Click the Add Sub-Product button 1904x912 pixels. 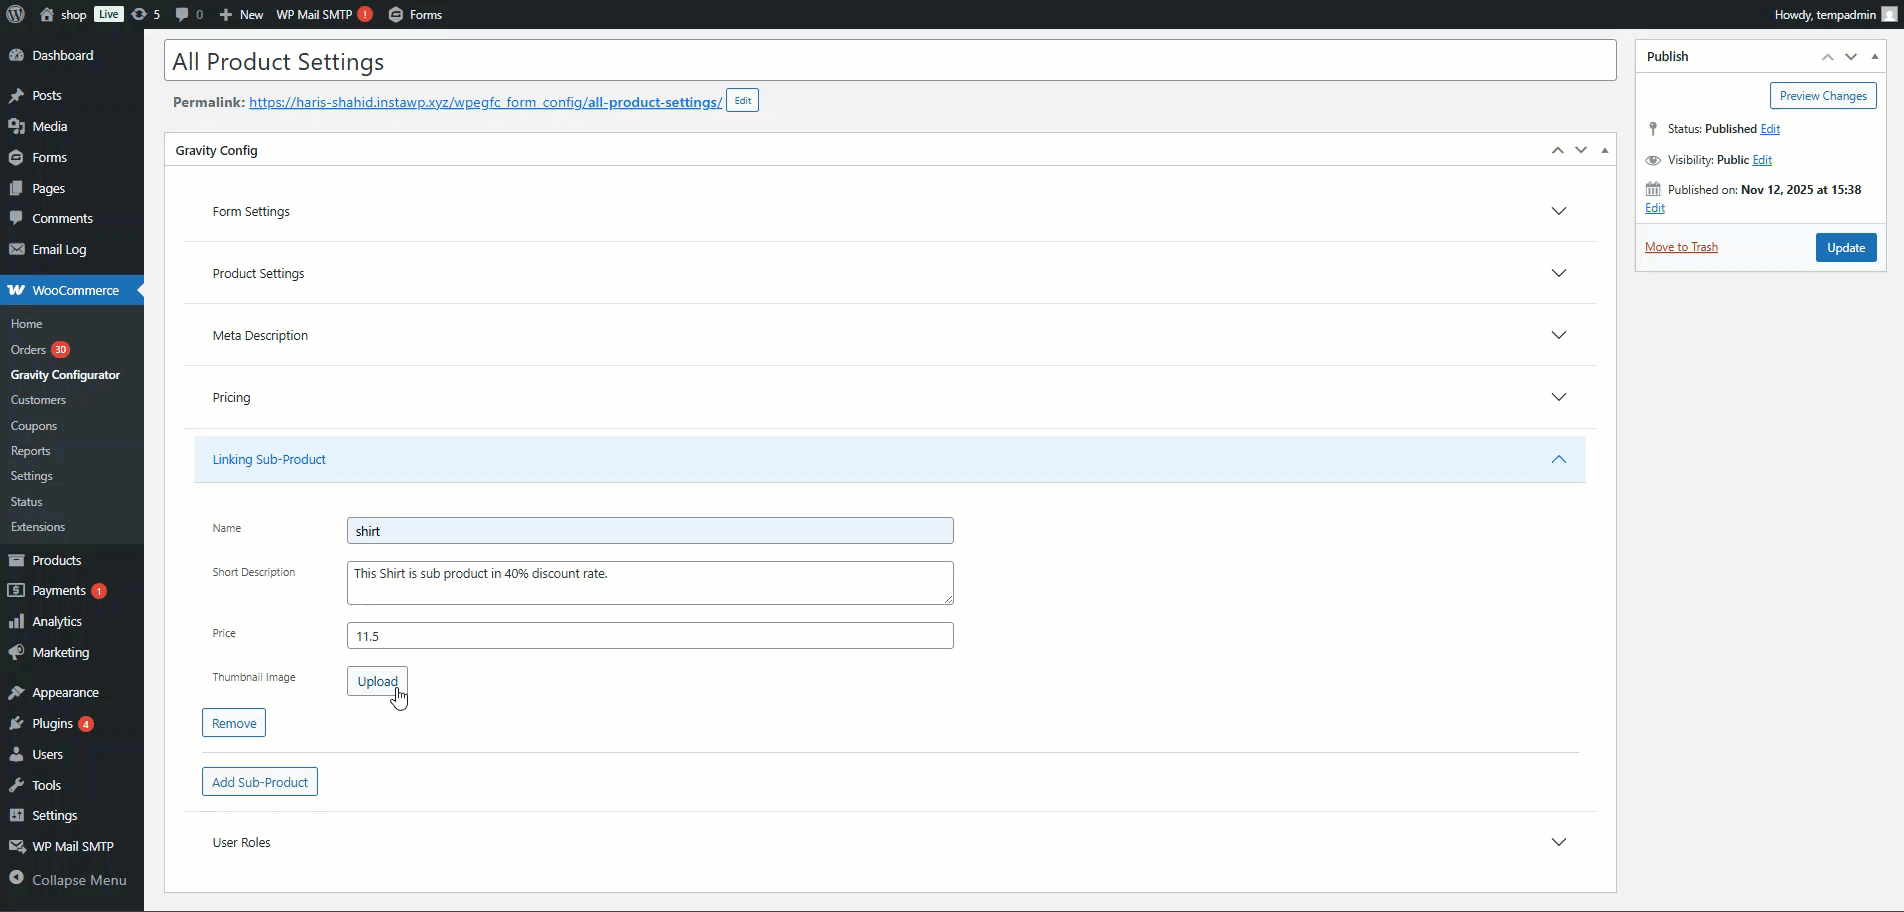(x=260, y=782)
